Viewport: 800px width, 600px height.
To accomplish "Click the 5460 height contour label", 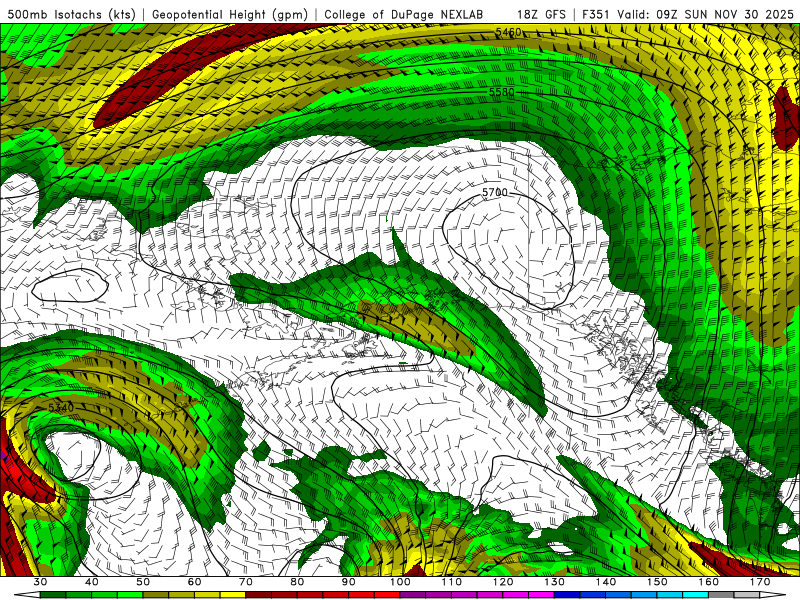I will (x=508, y=33).
